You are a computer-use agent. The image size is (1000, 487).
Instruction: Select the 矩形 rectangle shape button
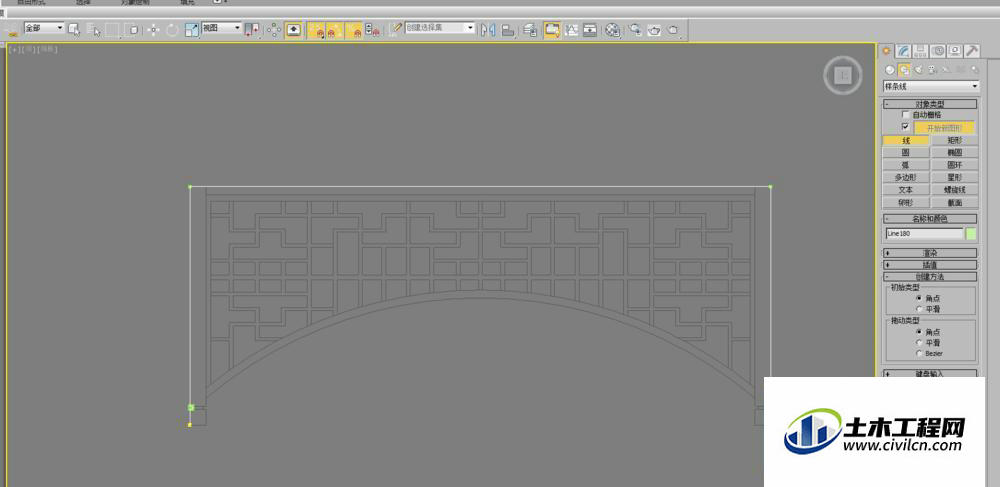coord(954,140)
